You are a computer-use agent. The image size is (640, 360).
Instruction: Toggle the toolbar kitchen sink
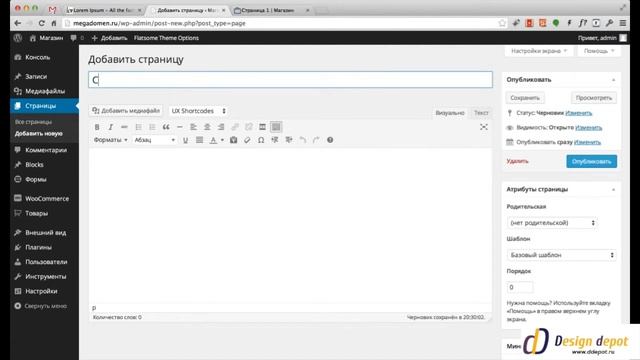coord(276,127)
